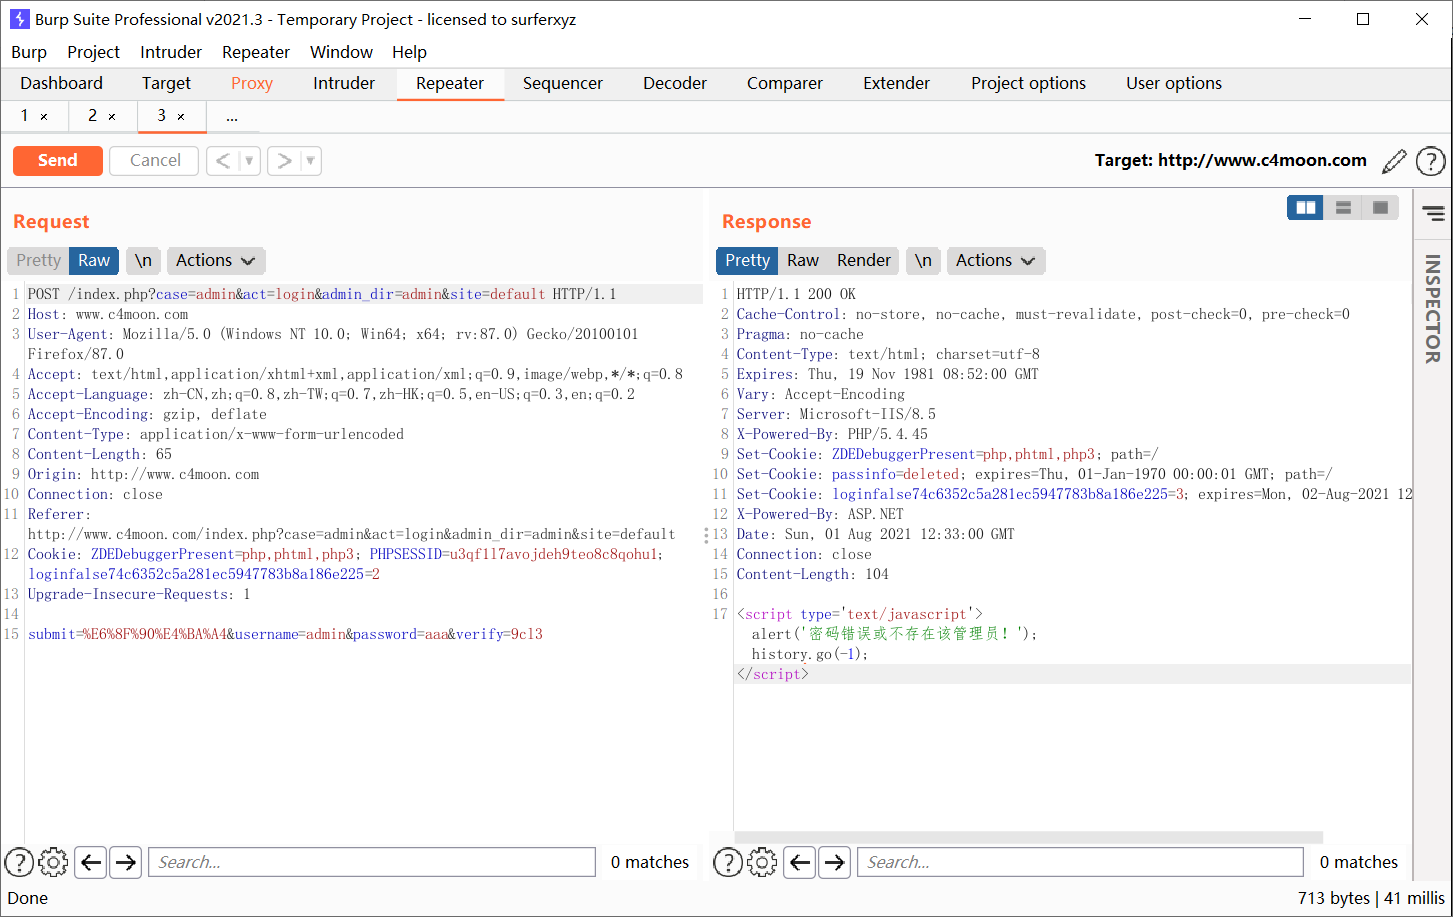Open the Project menu
Screen dimensions: 1453x917
(93, 52)
